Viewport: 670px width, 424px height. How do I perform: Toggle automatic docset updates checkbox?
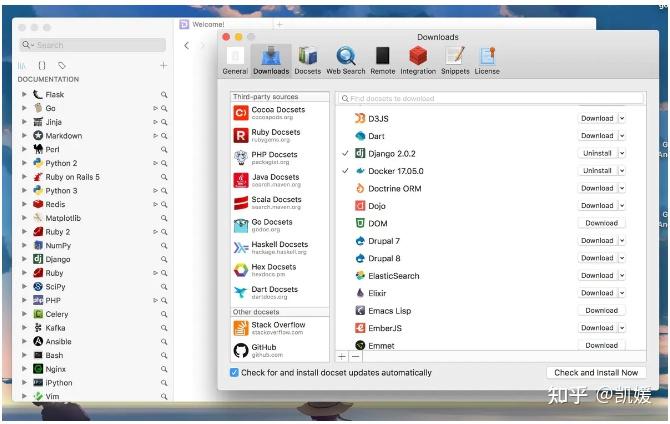tap(234, 373)
